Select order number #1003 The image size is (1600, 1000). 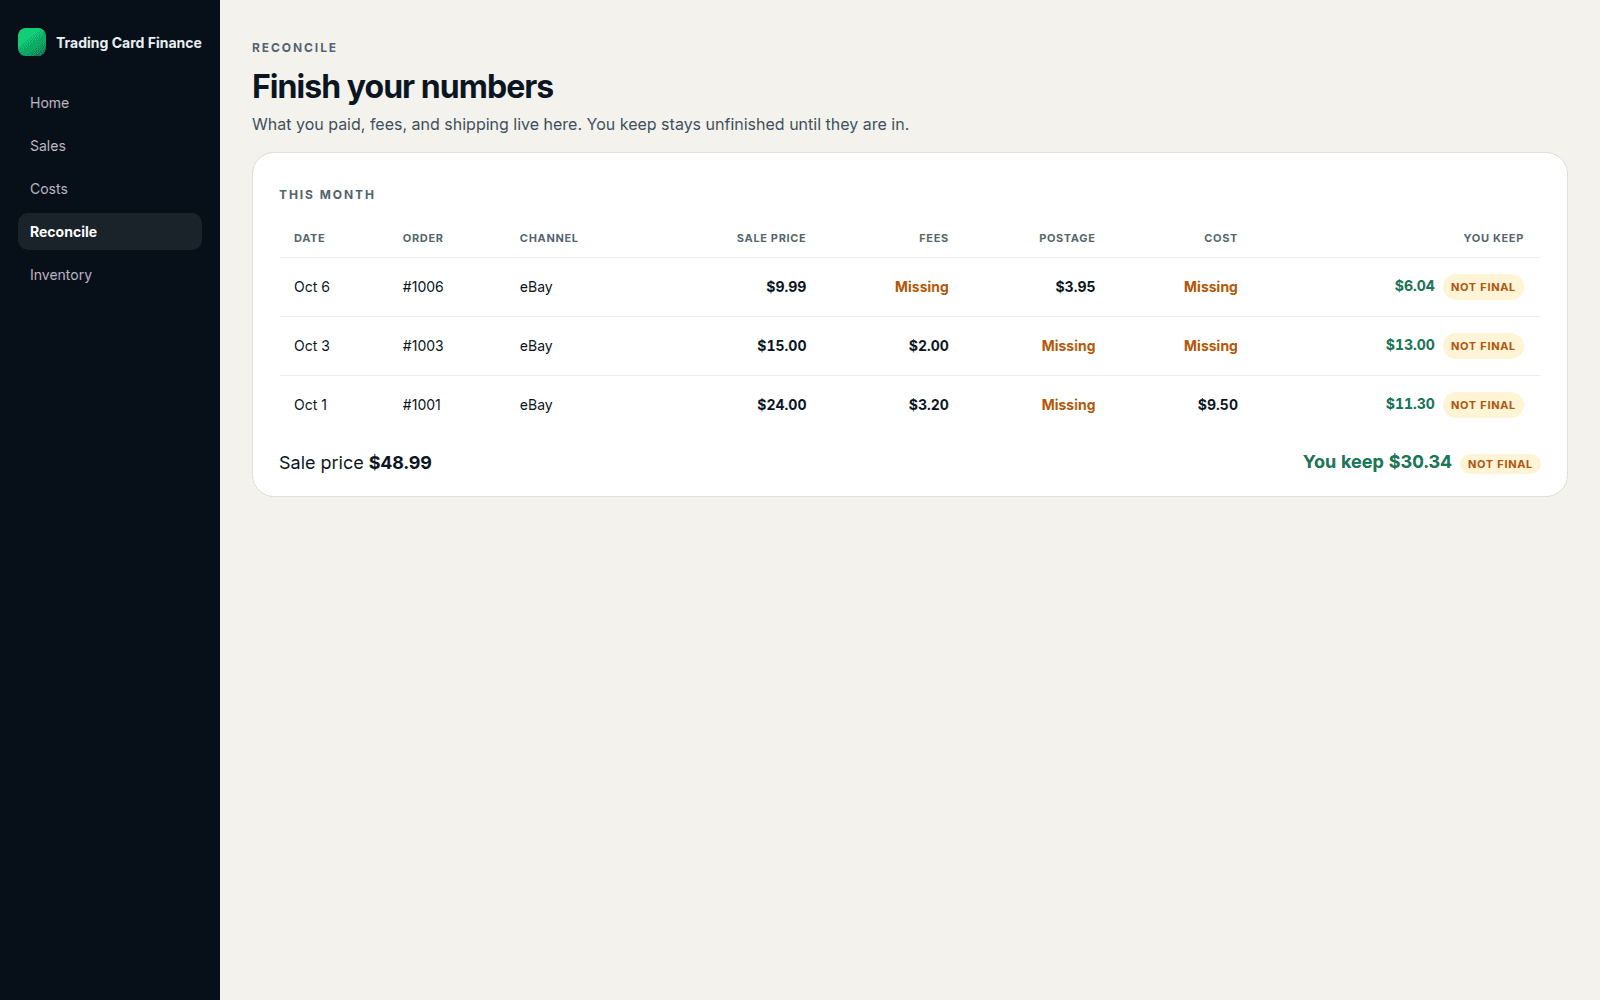click(423, 346)
